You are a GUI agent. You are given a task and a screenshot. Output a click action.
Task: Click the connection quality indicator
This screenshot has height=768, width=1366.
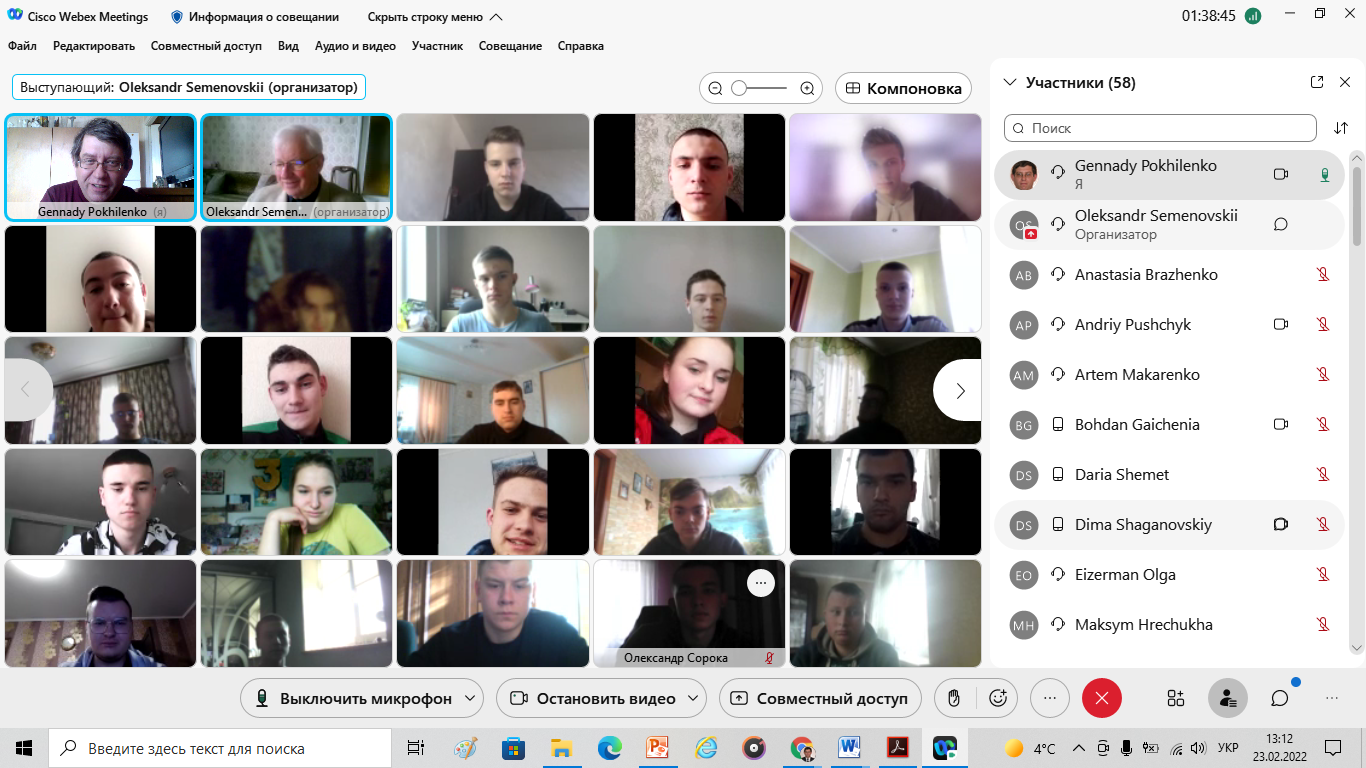(x=1253, y=16)
